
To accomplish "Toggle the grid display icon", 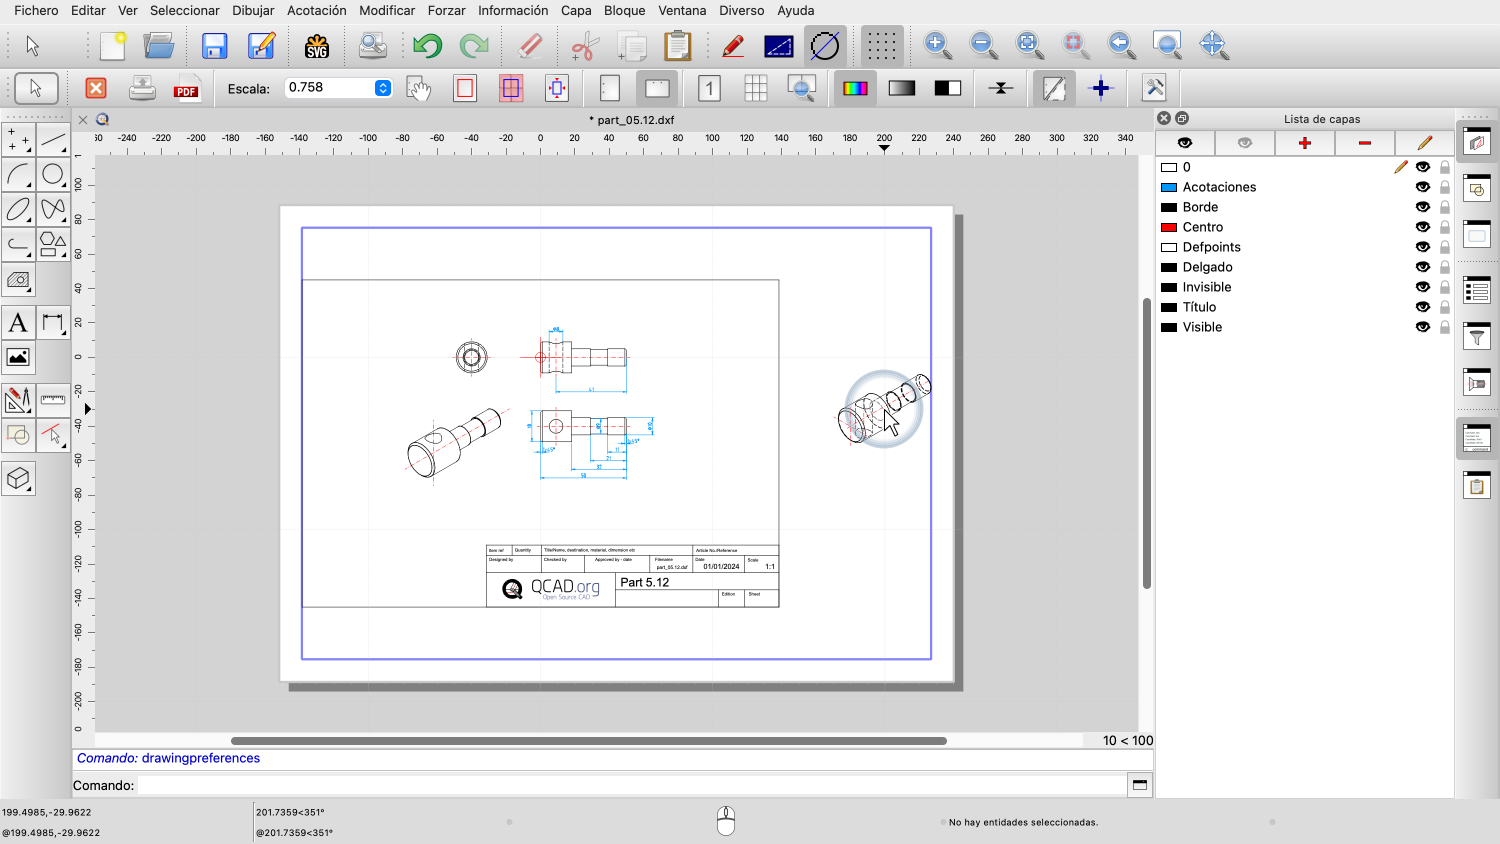I will pyautogui.click(x=881, y=45).
